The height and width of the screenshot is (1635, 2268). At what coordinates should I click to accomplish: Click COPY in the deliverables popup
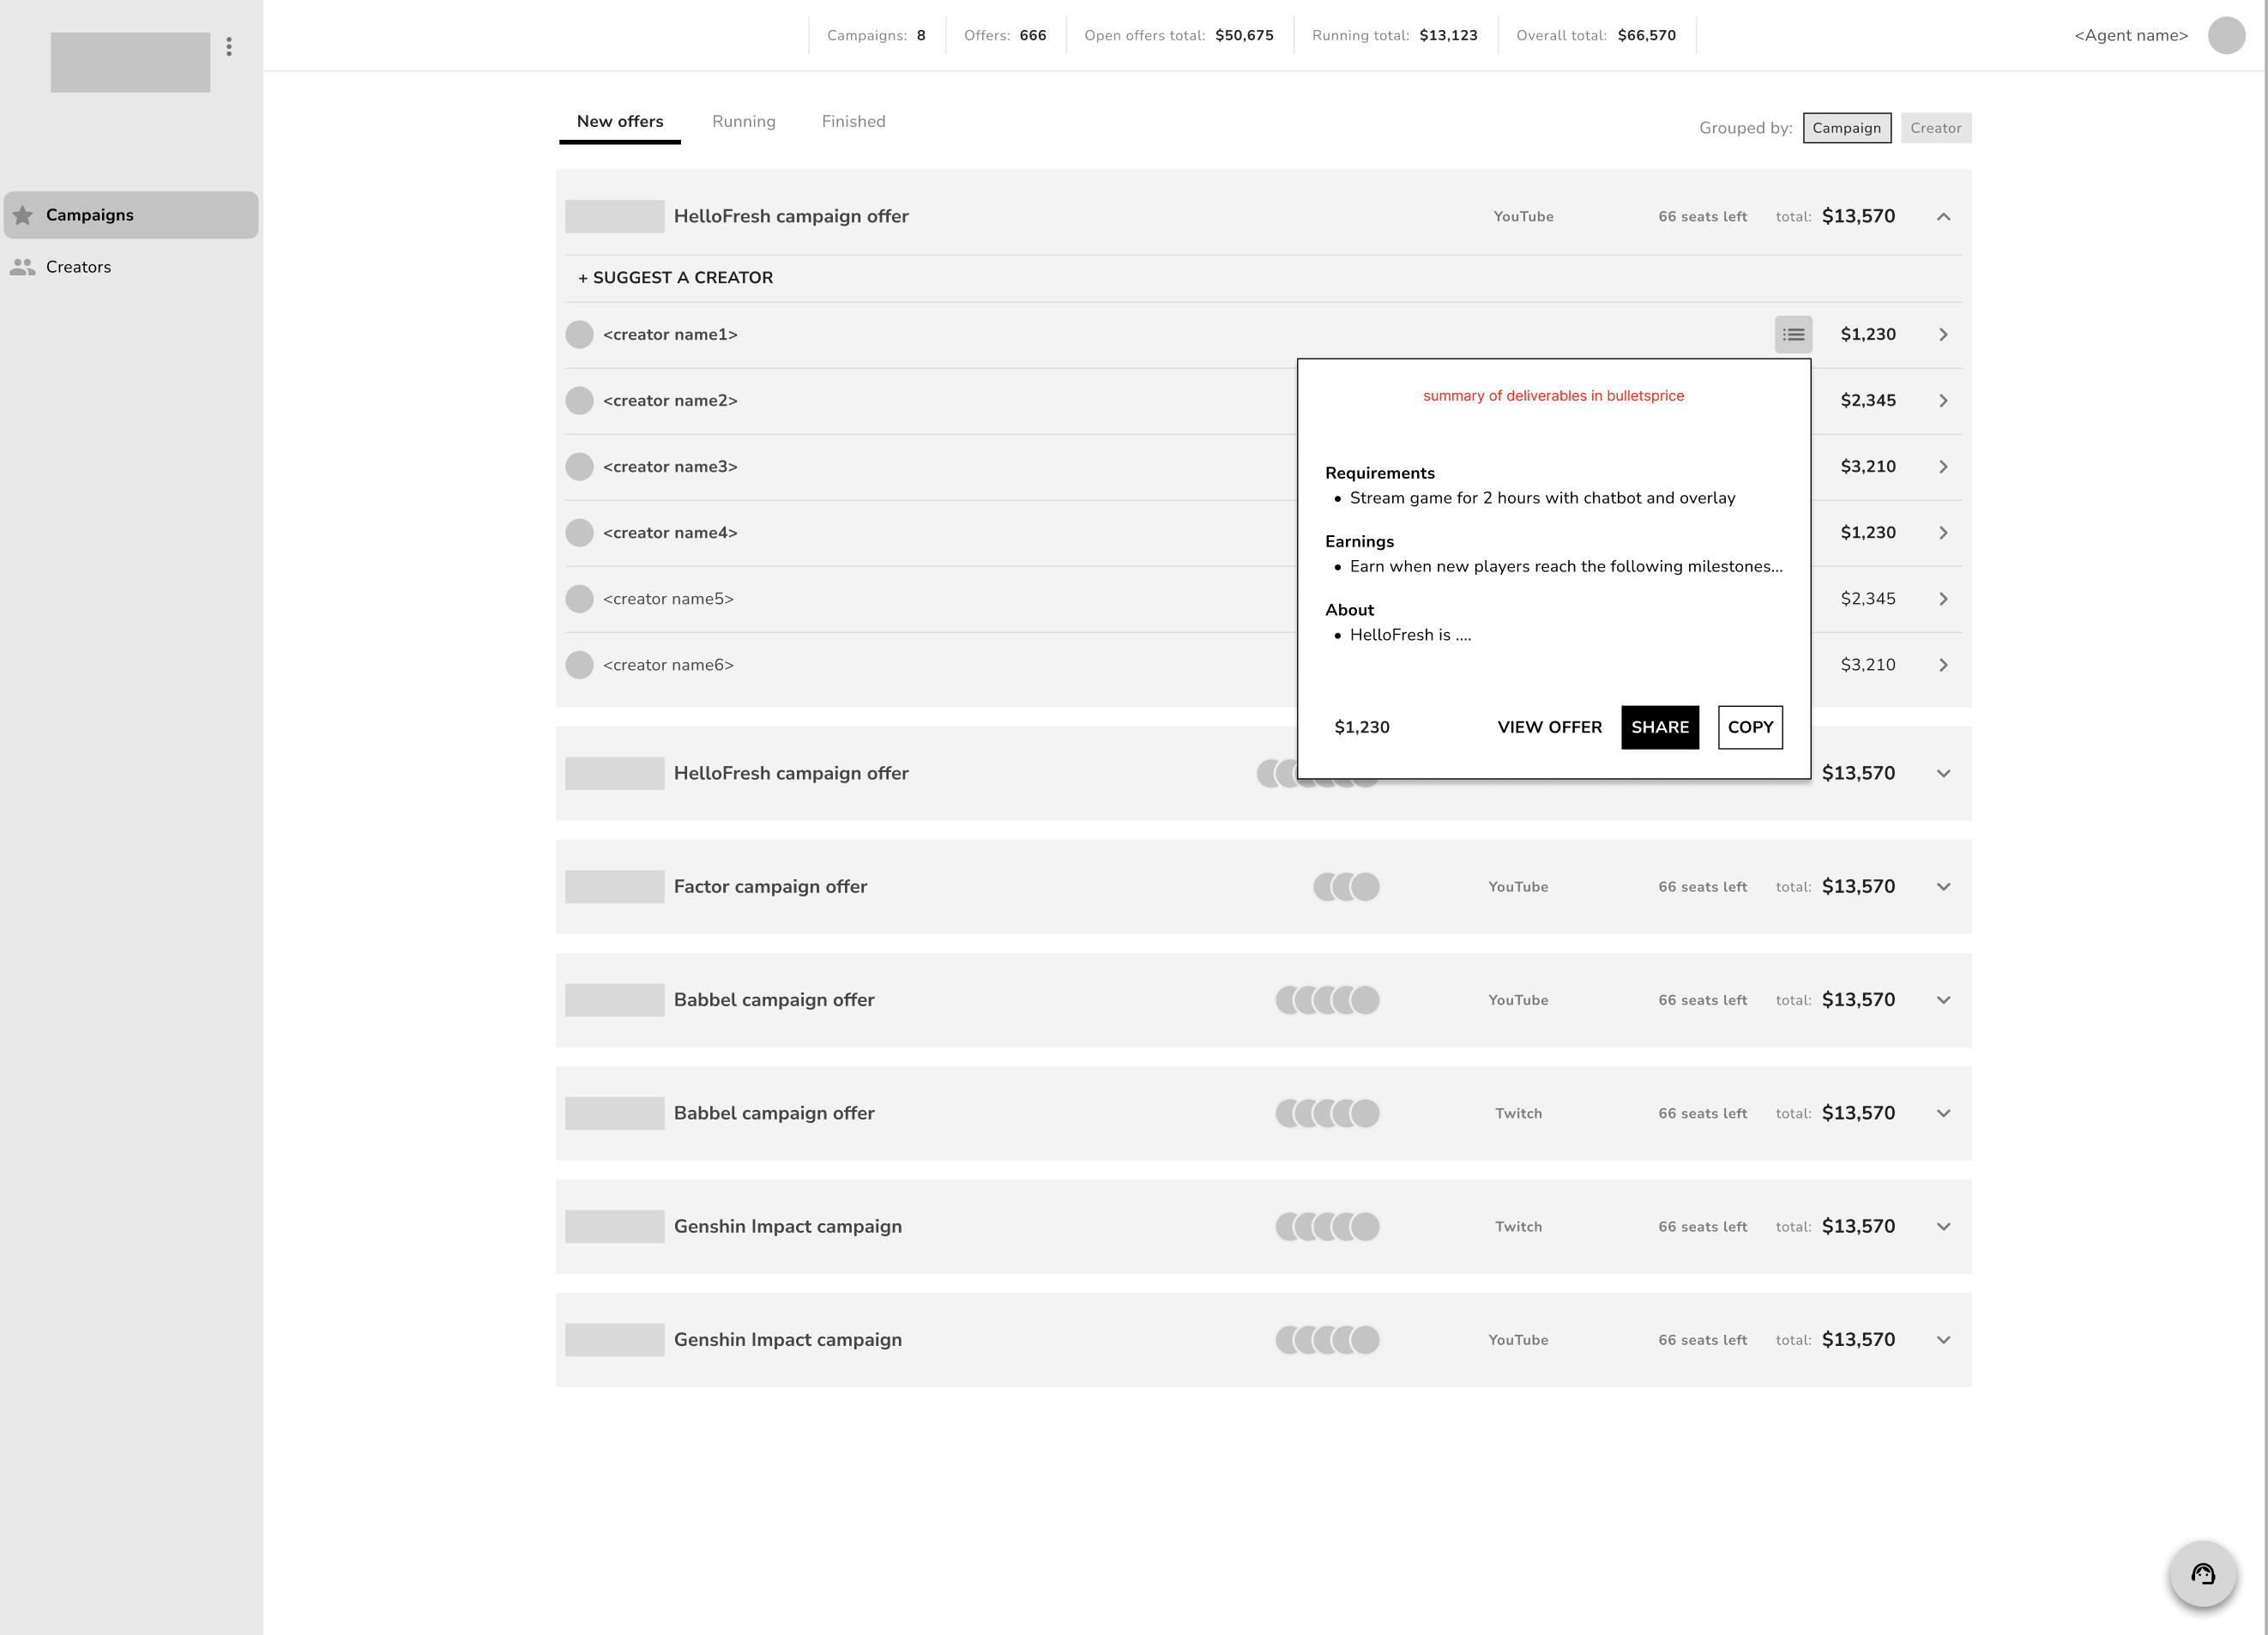(1749, 727)
